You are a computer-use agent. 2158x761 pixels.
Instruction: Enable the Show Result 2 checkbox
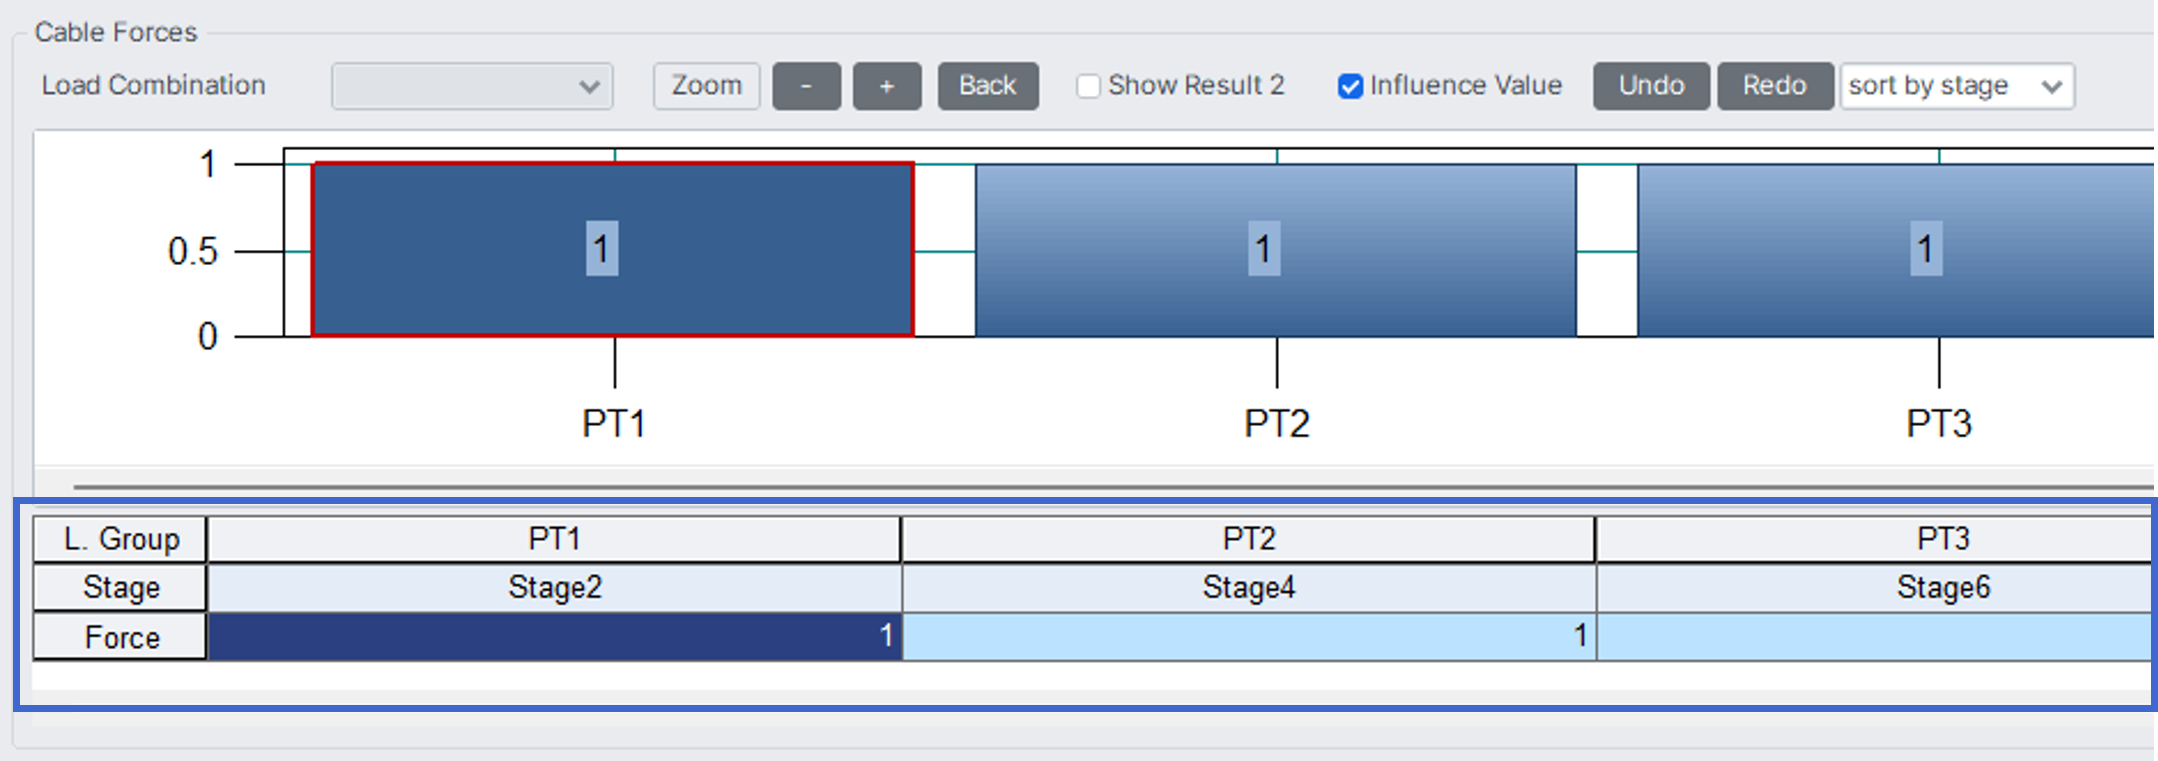(1088, 86)
